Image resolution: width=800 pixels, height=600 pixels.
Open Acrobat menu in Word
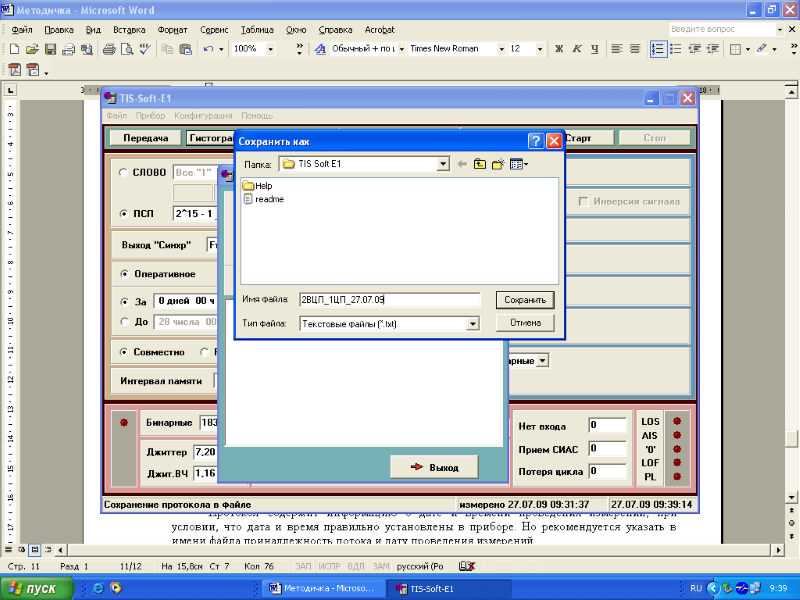[380, 30]
